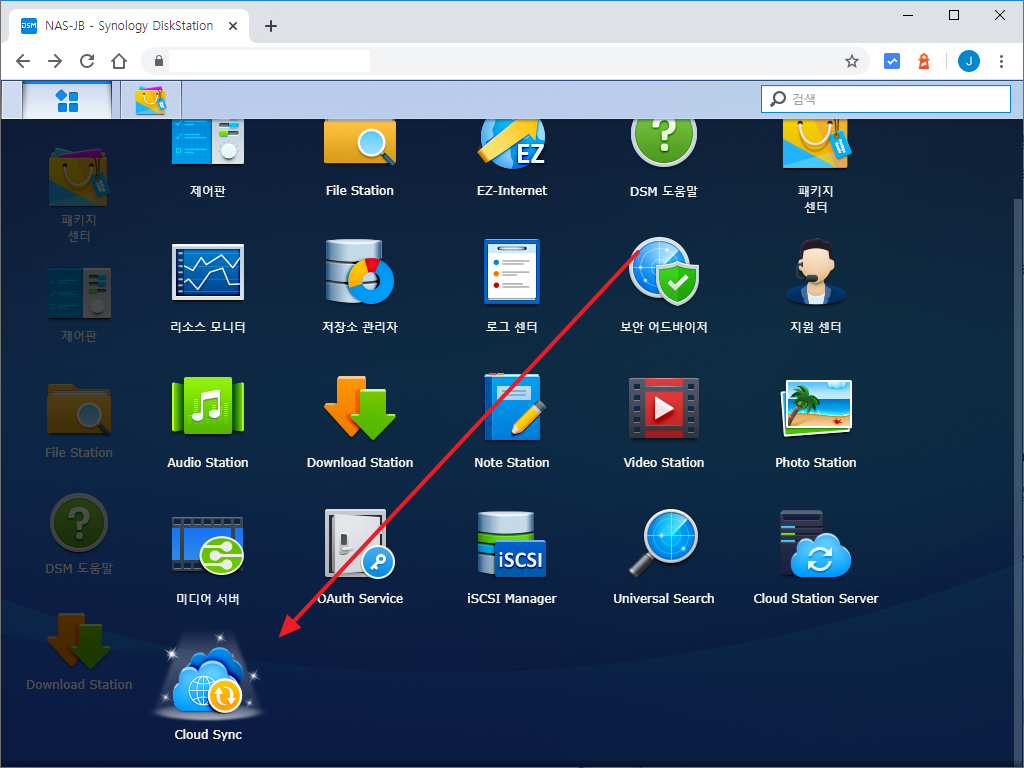The image size is (1024, 768).
Task: Open the dimmed File Station desktop shortcut
Action: (x=79, y=409)
